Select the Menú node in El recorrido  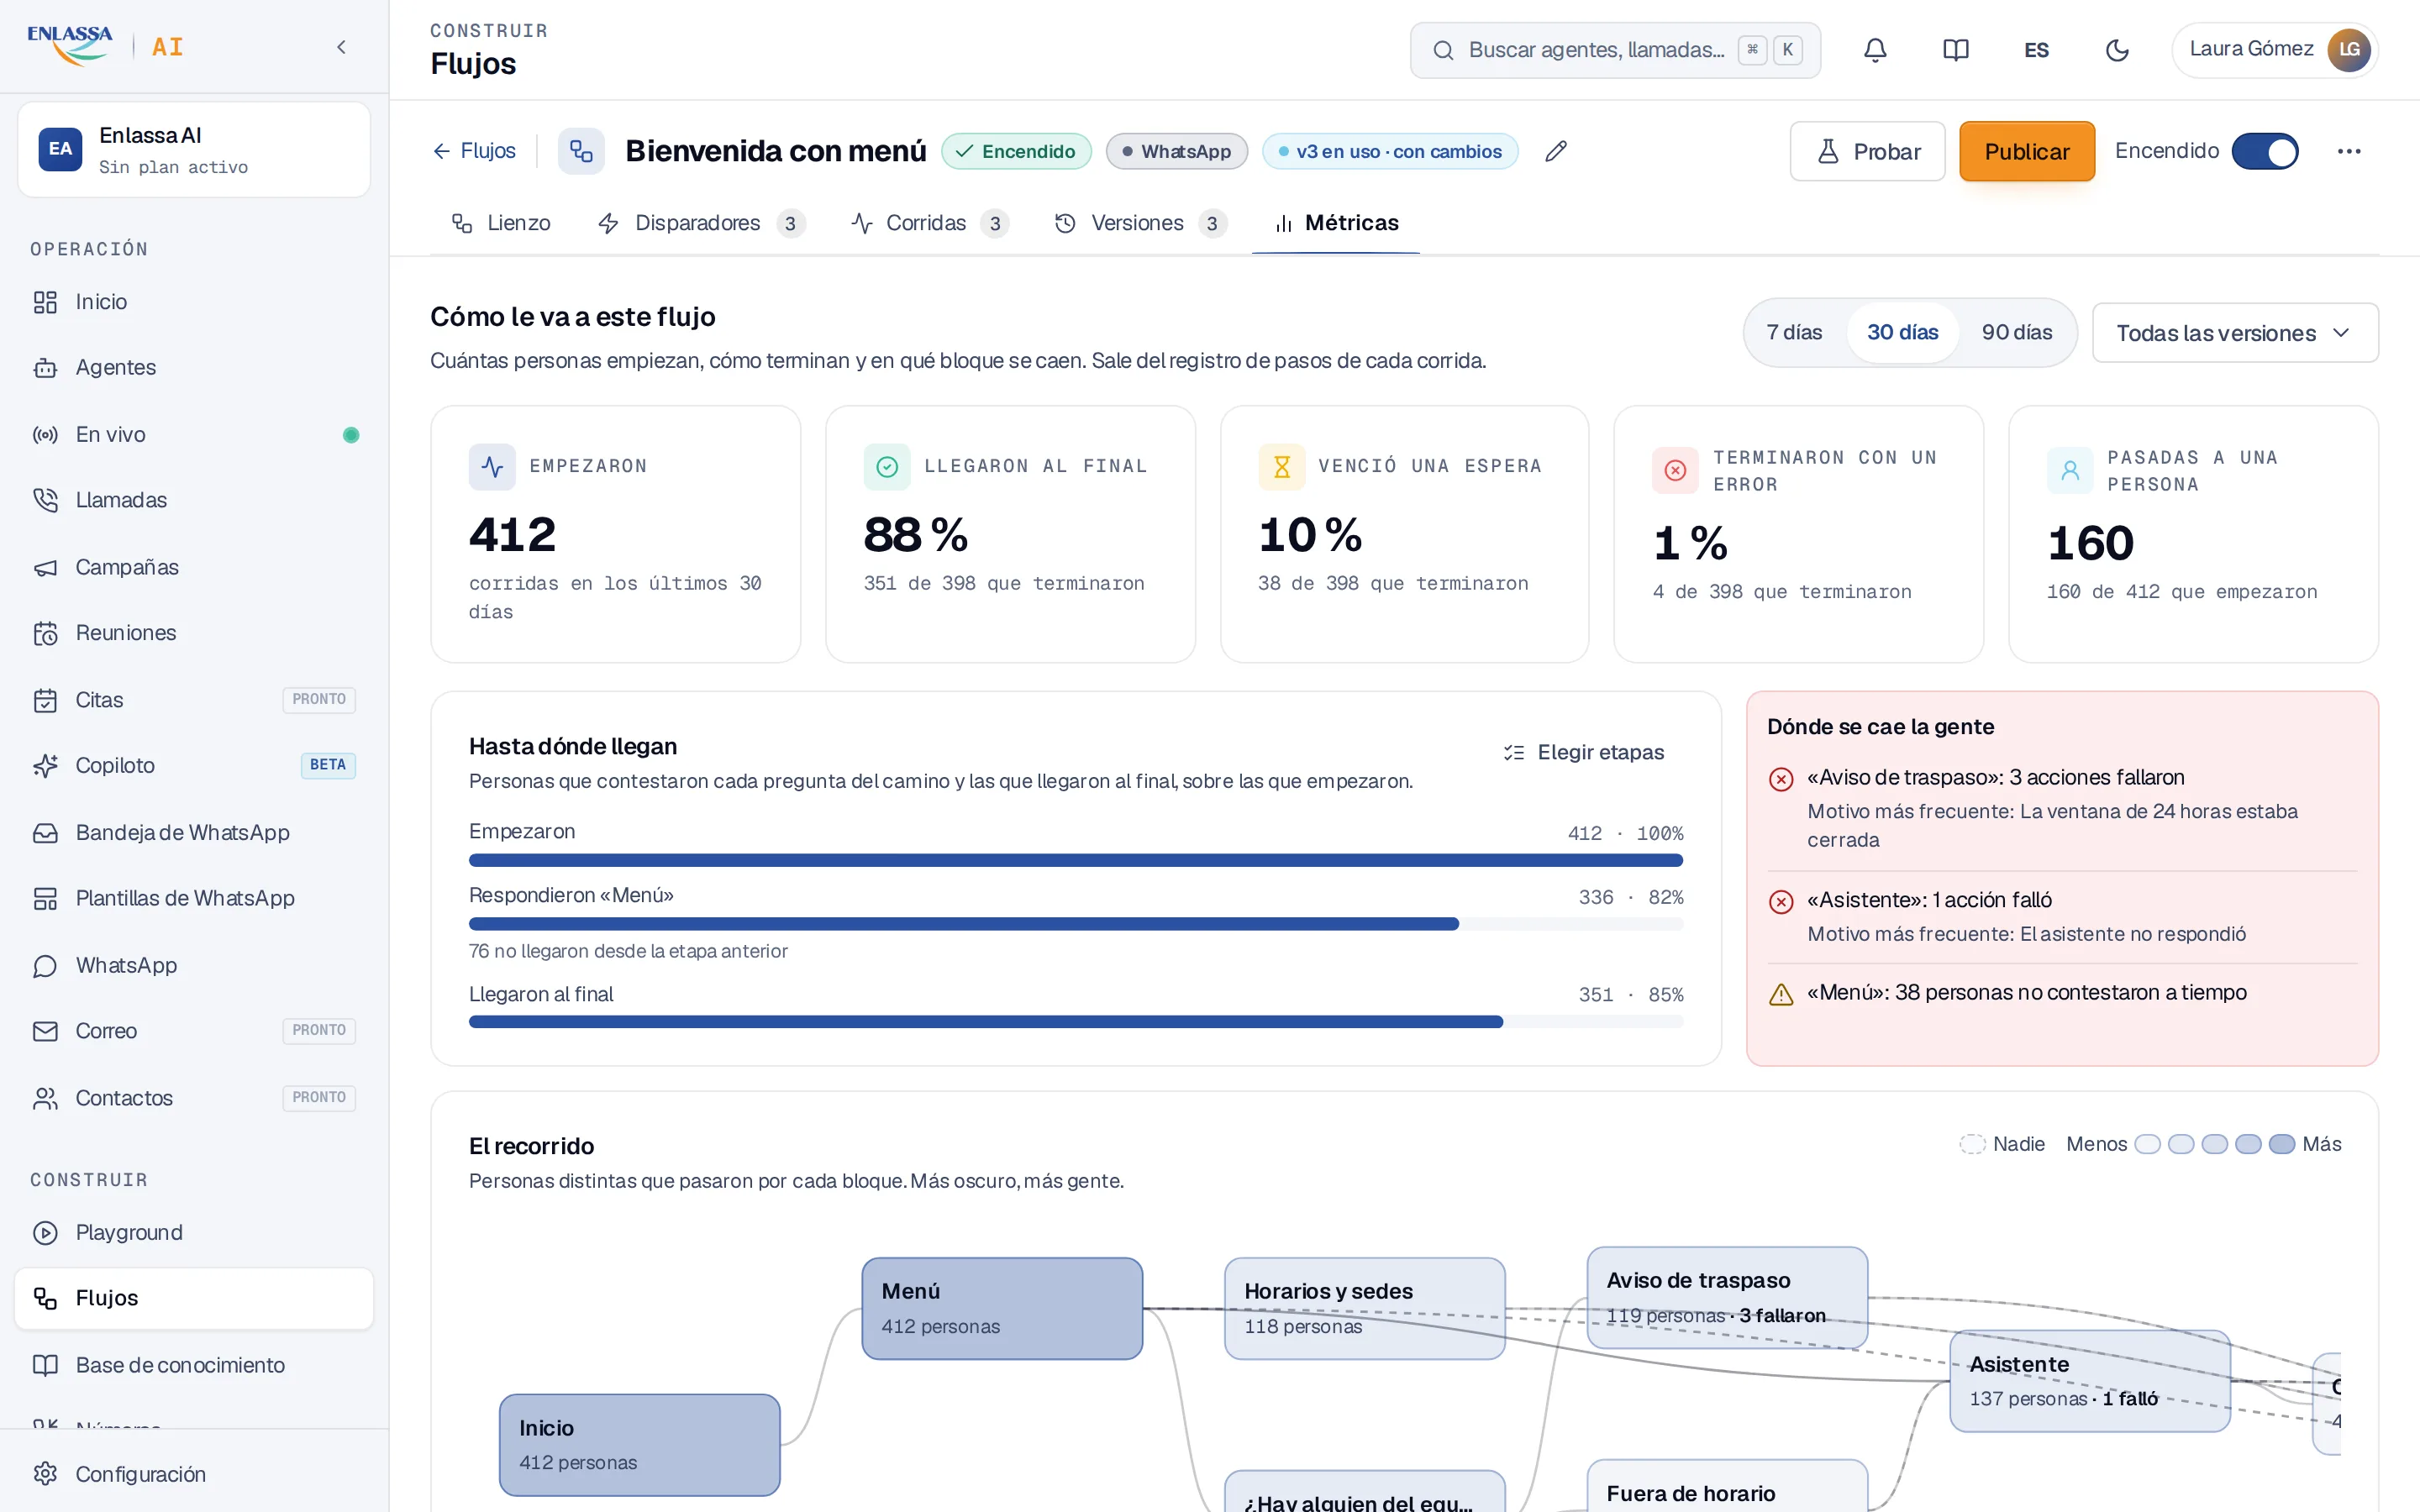point(1002,1309)
